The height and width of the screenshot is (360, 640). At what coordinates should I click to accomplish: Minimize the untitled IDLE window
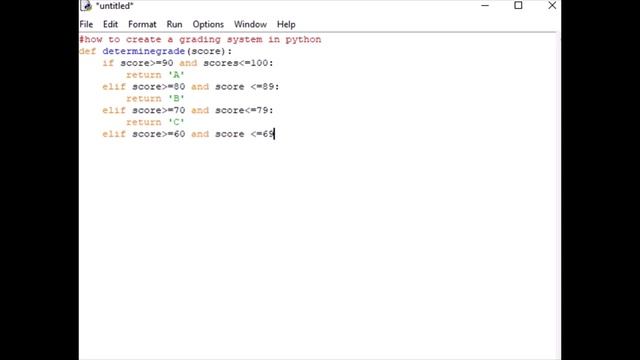[x=485, y=6]
